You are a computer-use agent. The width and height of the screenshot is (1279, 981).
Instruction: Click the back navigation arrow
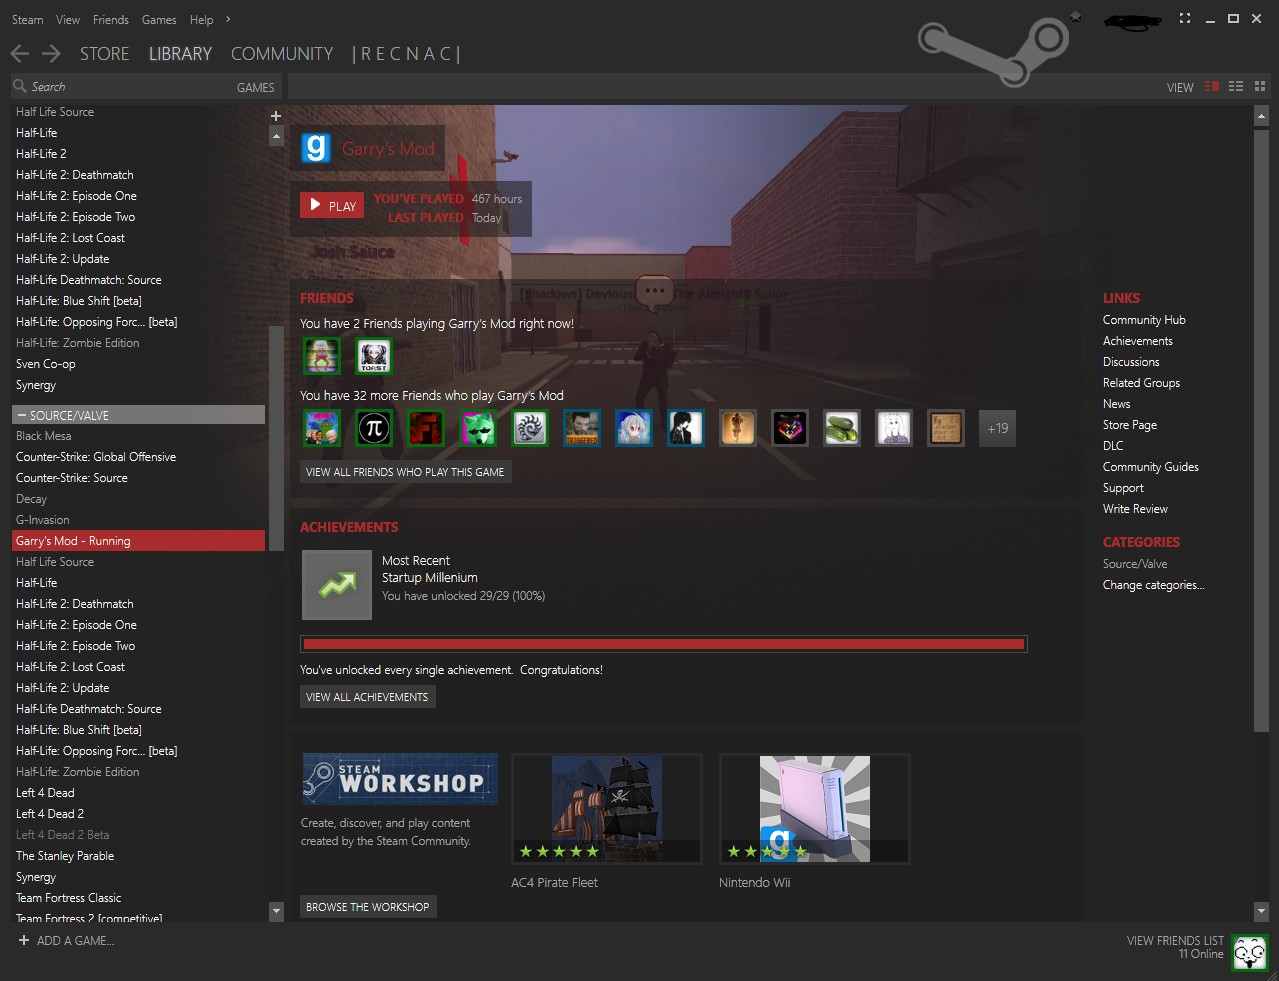[18, 53]
